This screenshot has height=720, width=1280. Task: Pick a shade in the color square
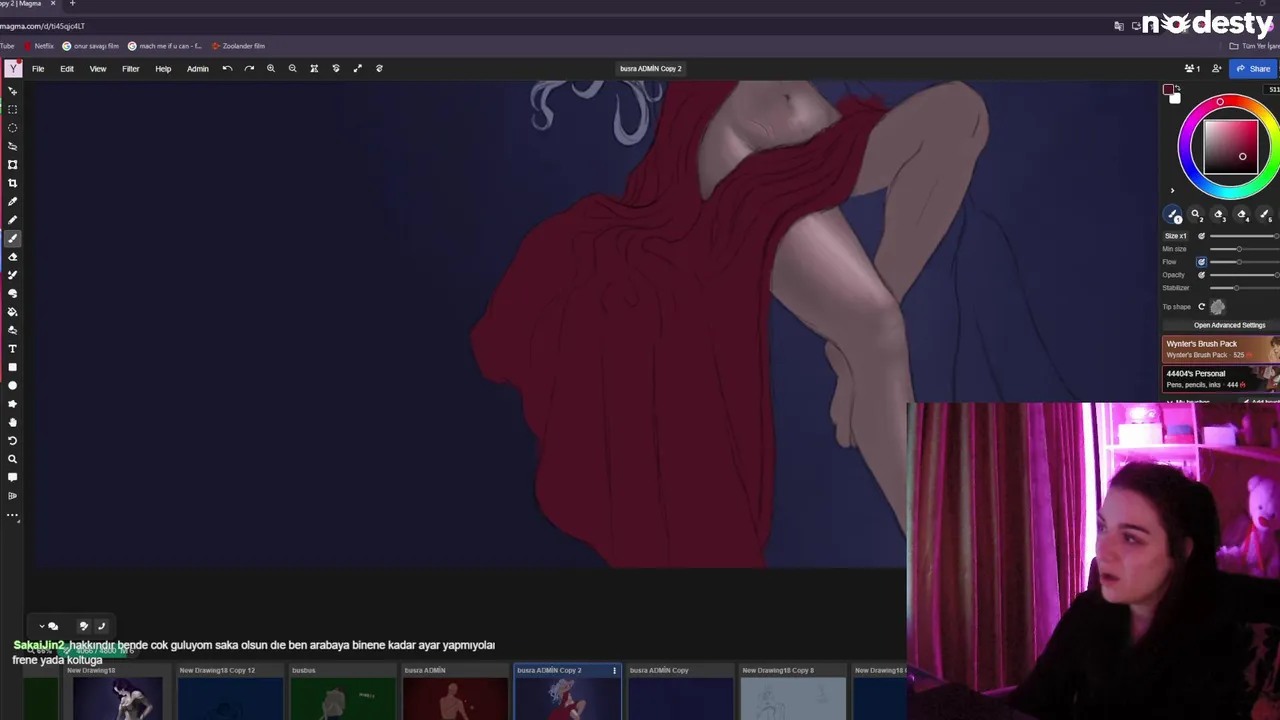tap(1230, 148)
